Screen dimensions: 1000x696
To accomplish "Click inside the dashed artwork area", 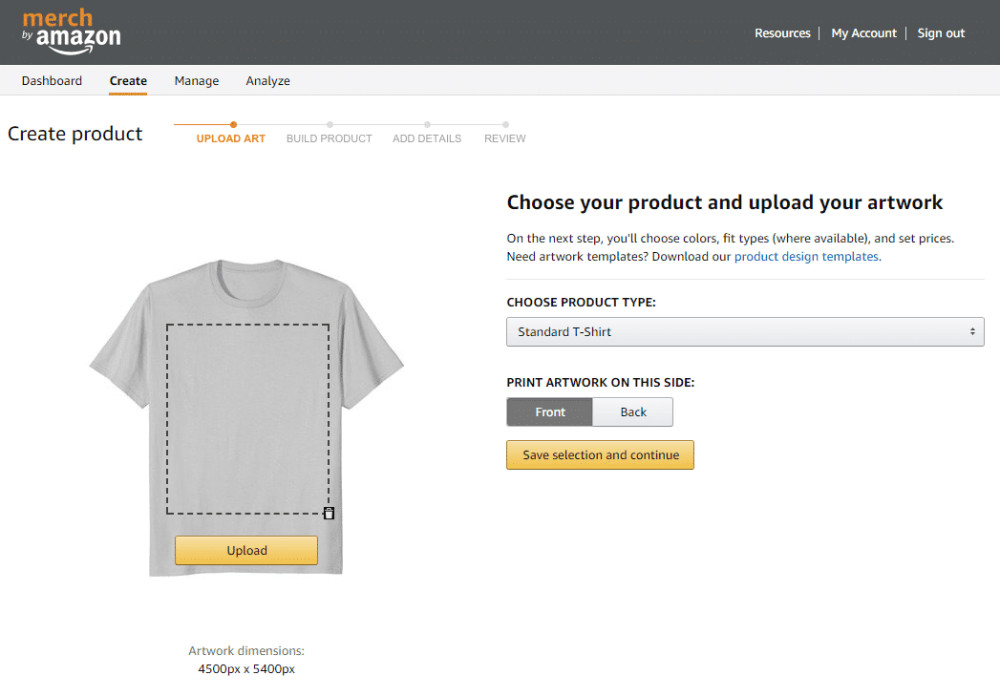I will coord(248,418).
